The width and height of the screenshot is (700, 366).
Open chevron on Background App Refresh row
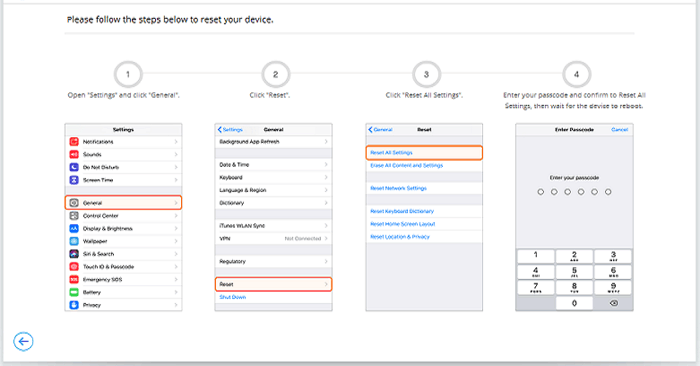click(x=326, y=141)
